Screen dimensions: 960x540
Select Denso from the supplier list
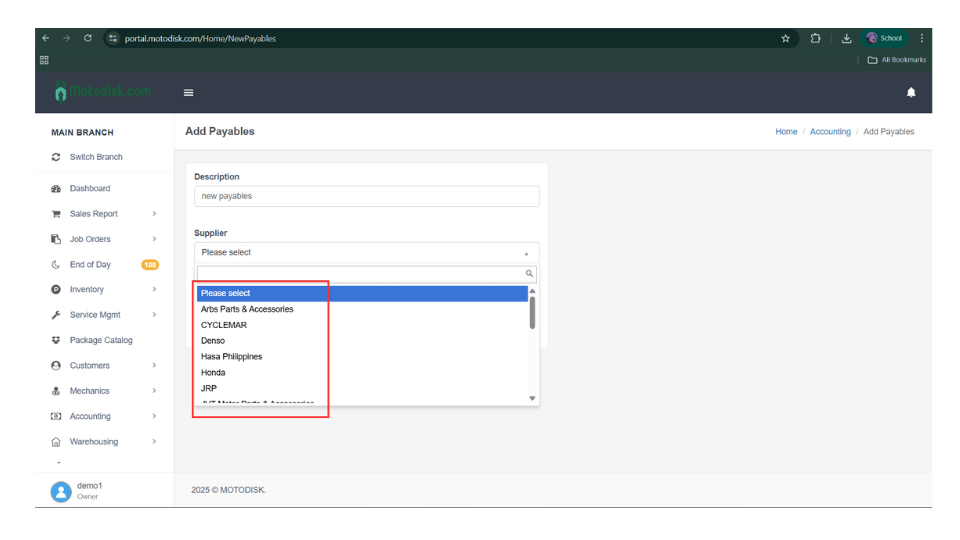point(213,341)
